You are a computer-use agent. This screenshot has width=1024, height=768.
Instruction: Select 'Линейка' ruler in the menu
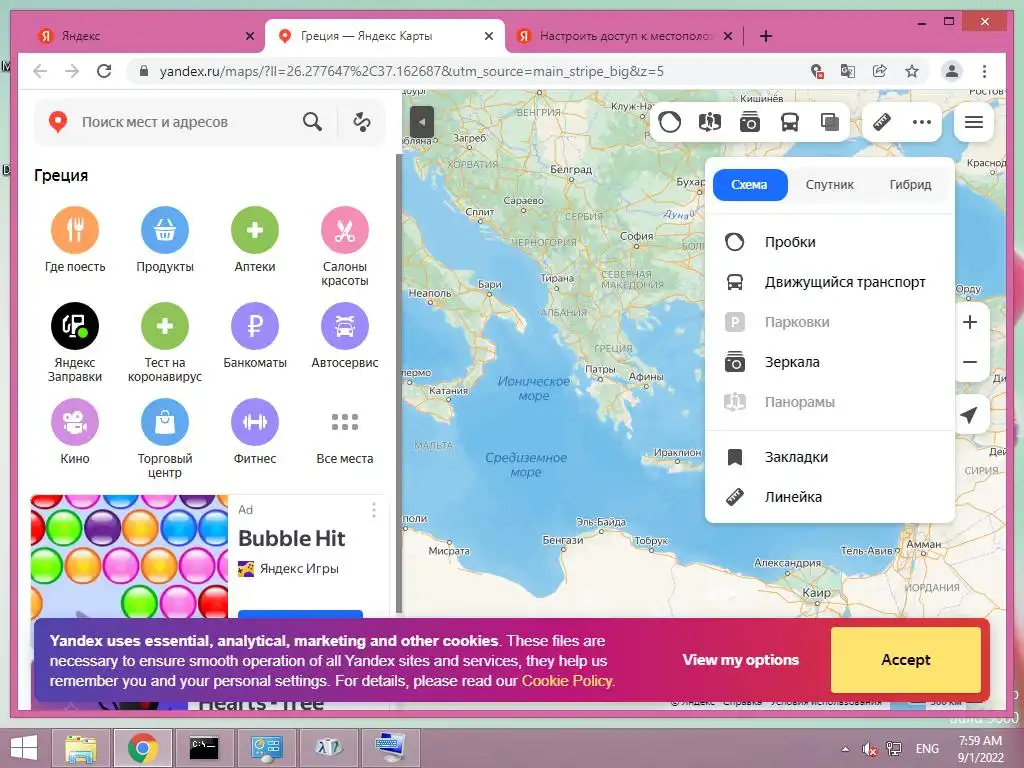[829, 497]
